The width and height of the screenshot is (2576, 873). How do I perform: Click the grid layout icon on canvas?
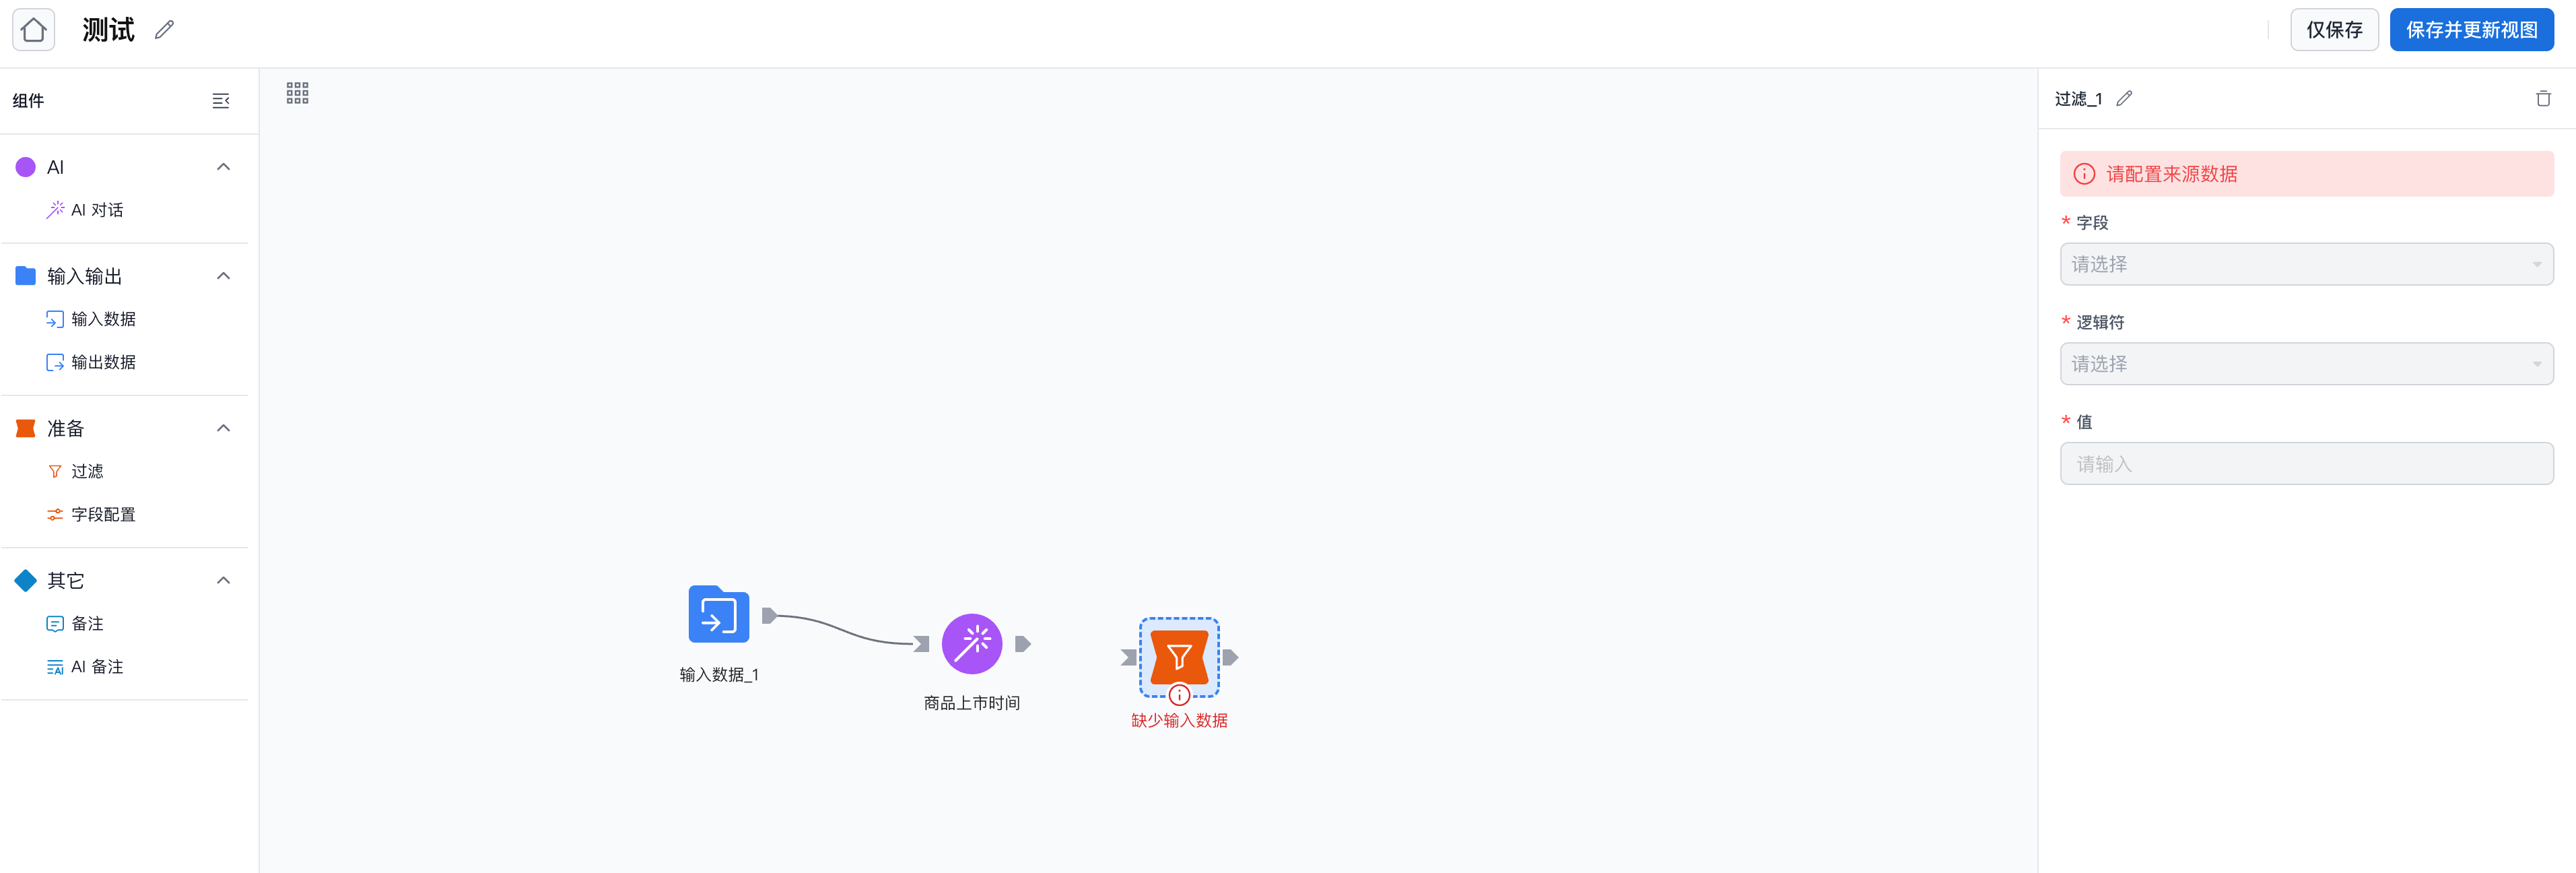(x=297, y=93)
